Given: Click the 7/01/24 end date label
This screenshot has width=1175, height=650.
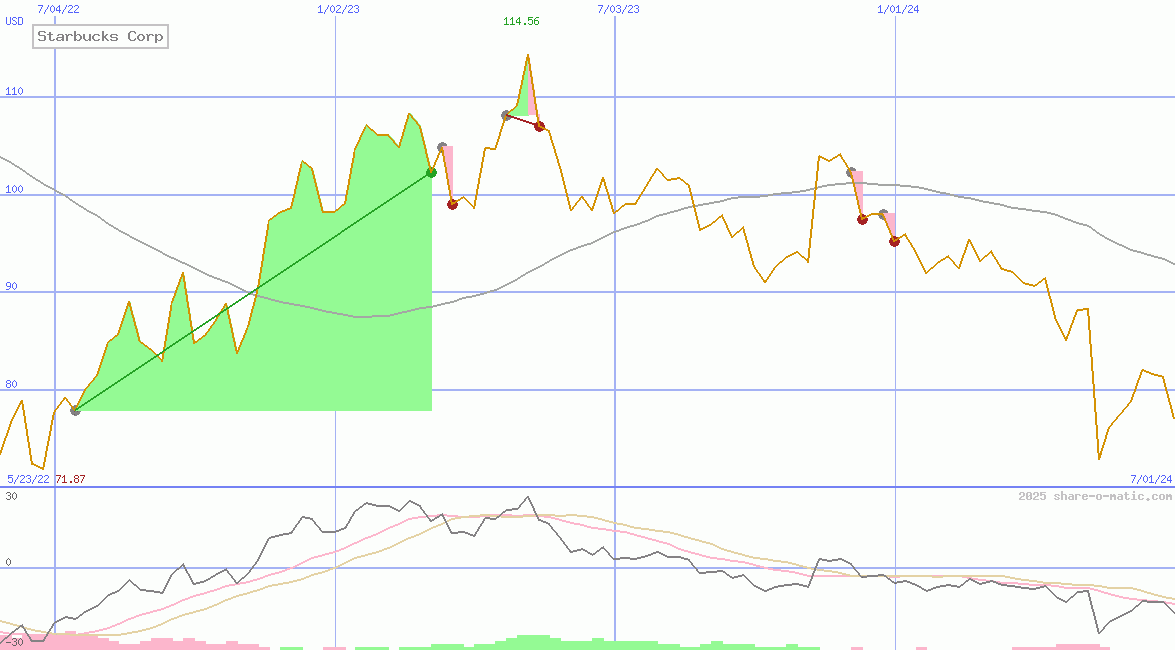Looking at the screenshot, I should [1151, 479].
